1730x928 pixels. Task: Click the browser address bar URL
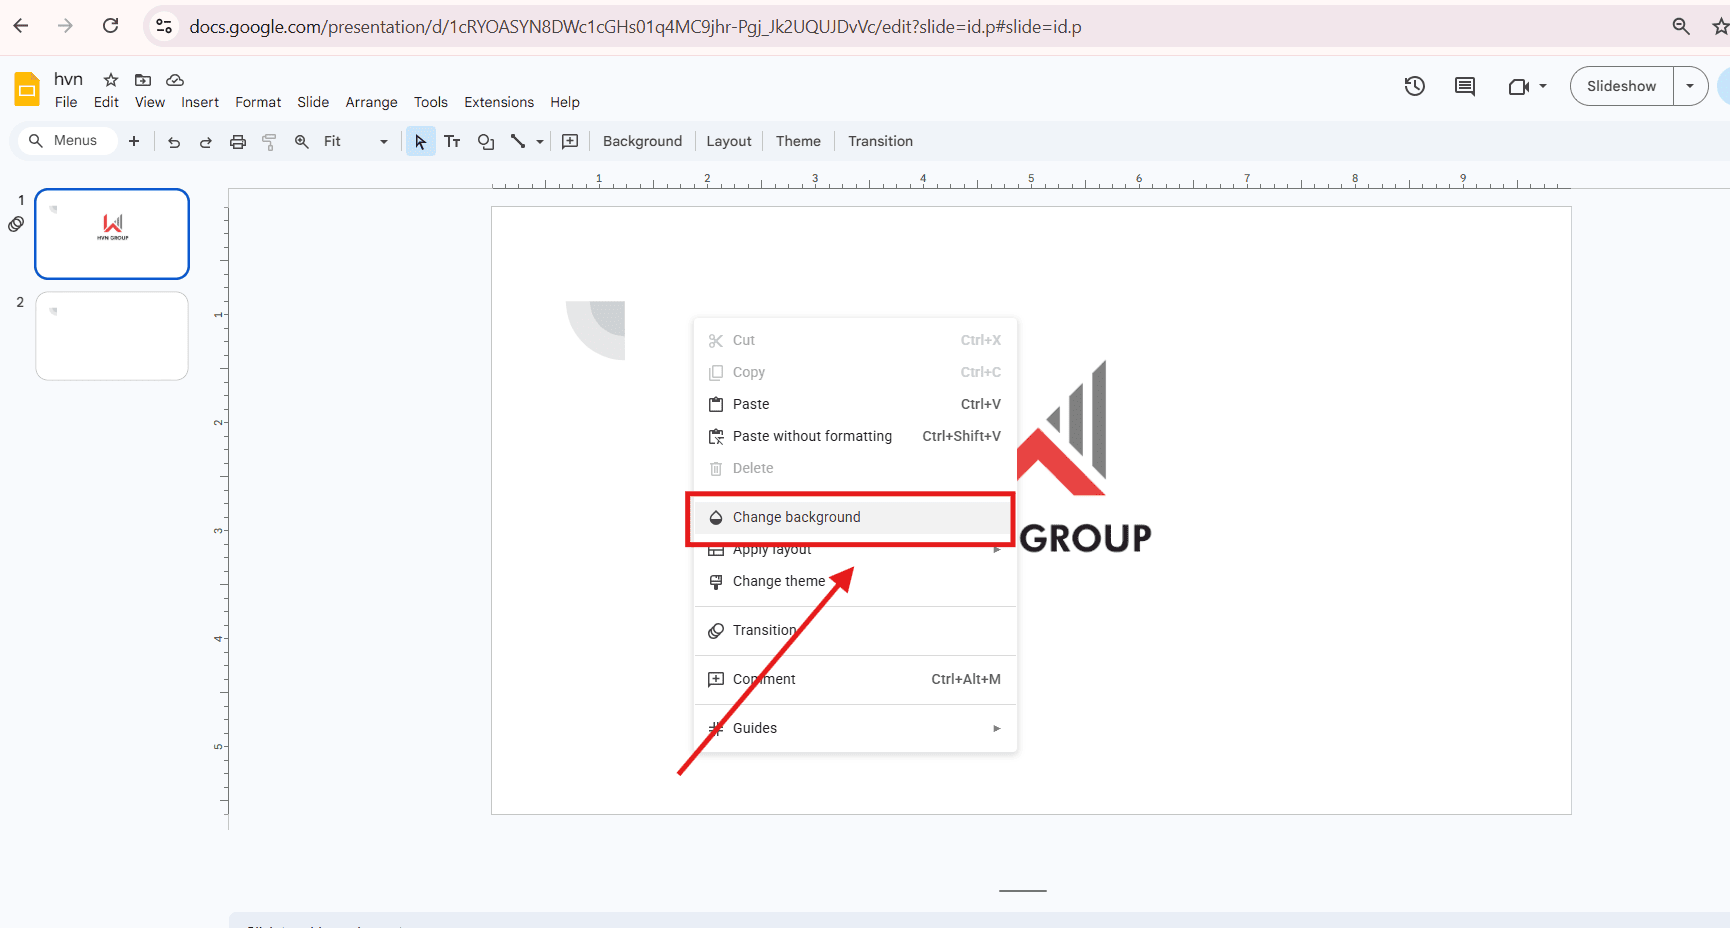pos(635,27)
